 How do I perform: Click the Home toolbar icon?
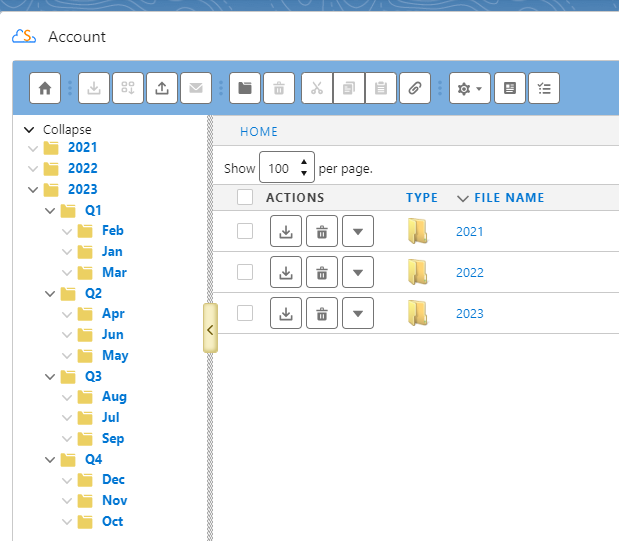click(45, 88)
